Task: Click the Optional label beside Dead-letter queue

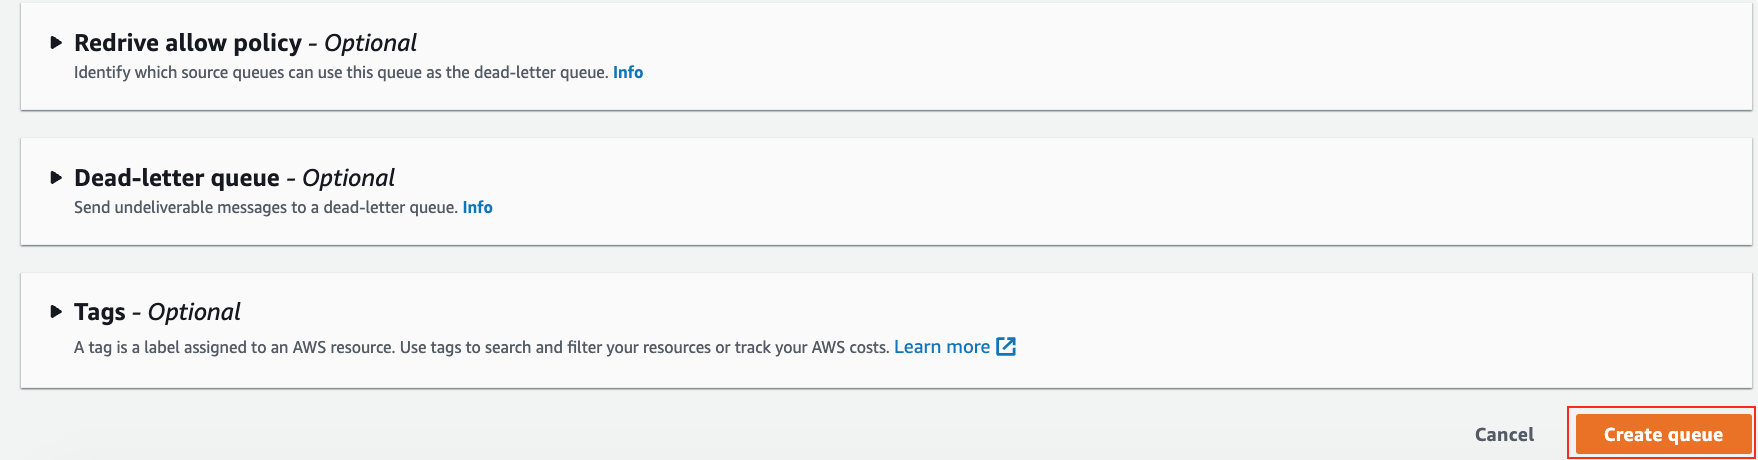Action: point(349,178)
